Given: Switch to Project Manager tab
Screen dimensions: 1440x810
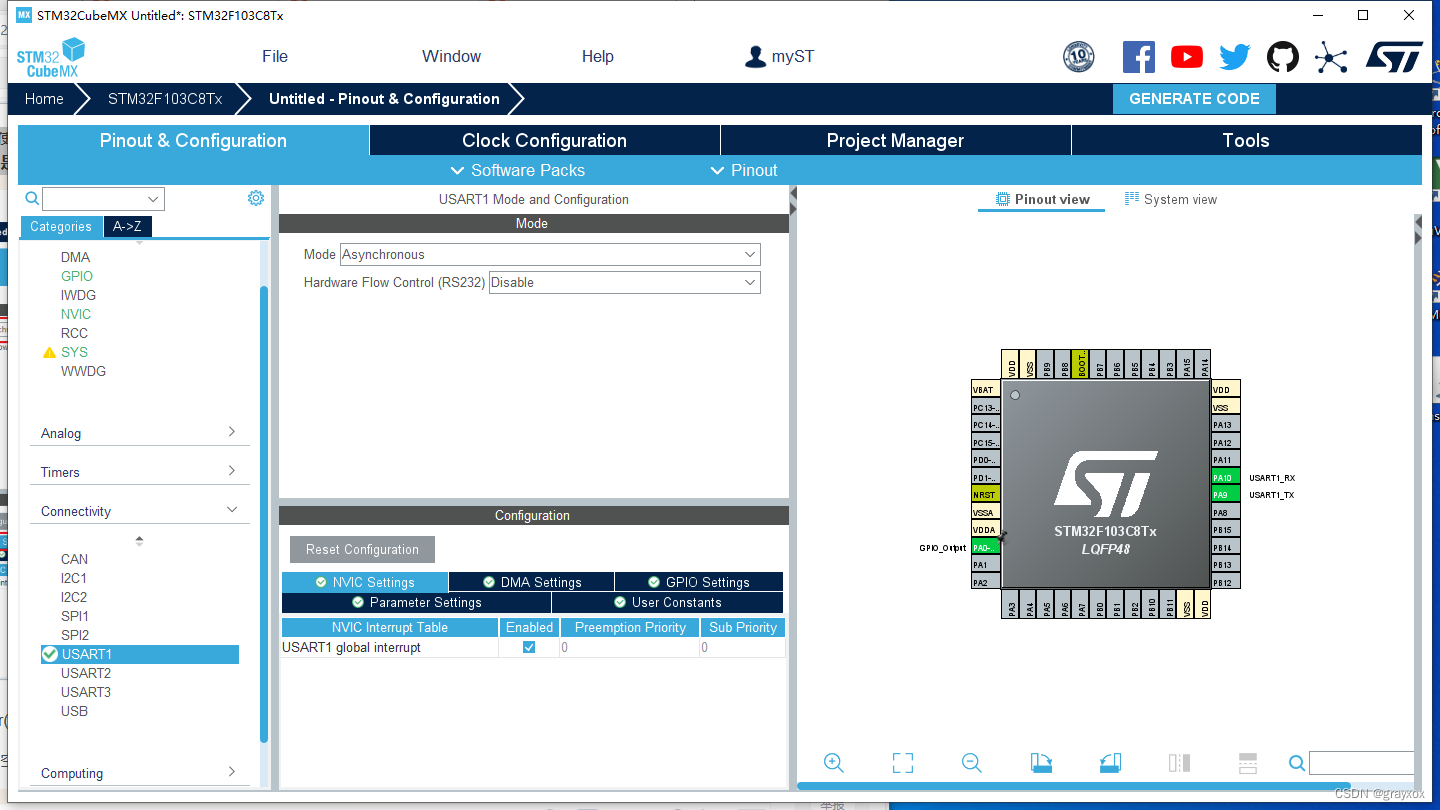Looking at the screenshot, I should 895,141.
